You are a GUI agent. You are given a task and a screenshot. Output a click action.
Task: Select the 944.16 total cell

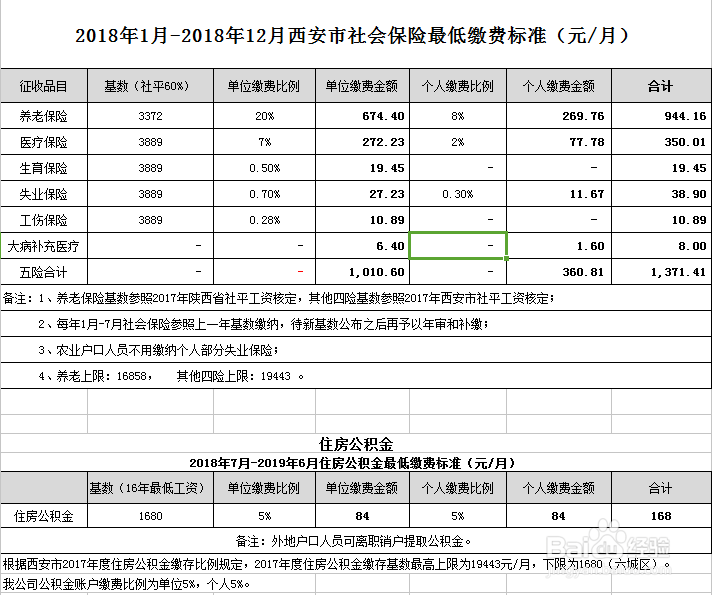(661, 116)
